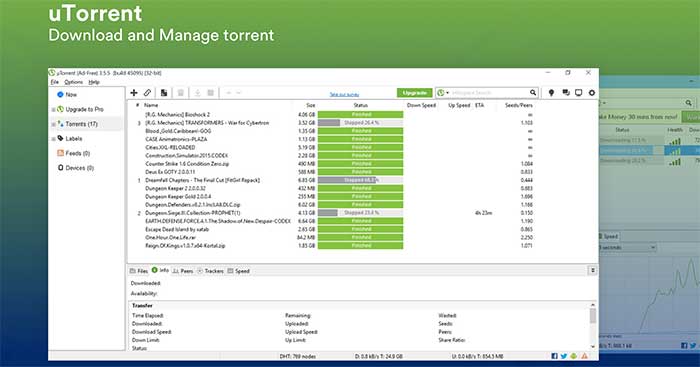Click the search magnifier icon in toolbar
This screenshot has width=700, height=367.
533,92
